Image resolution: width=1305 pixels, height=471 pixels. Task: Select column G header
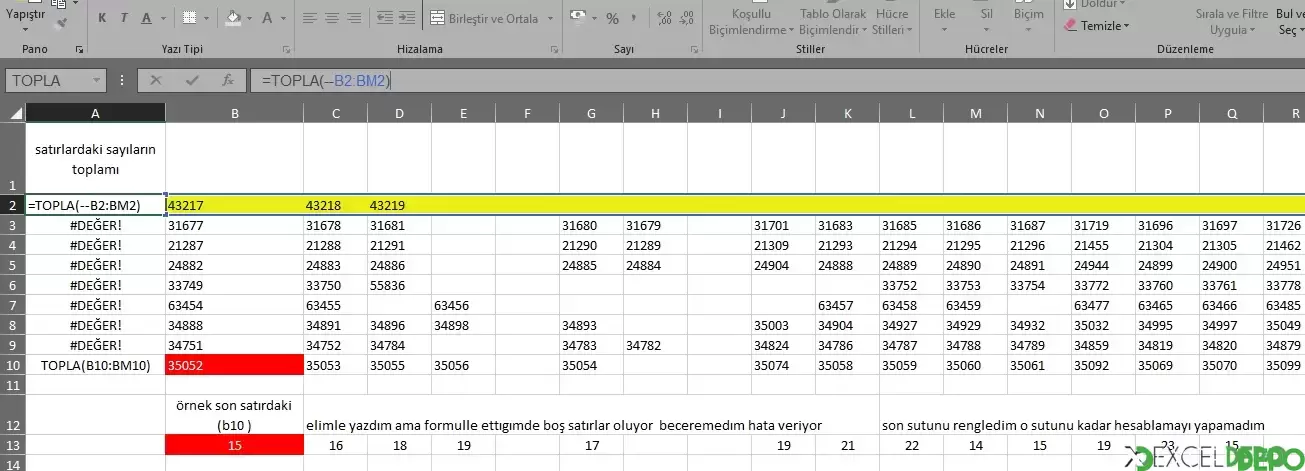[591, 113]
